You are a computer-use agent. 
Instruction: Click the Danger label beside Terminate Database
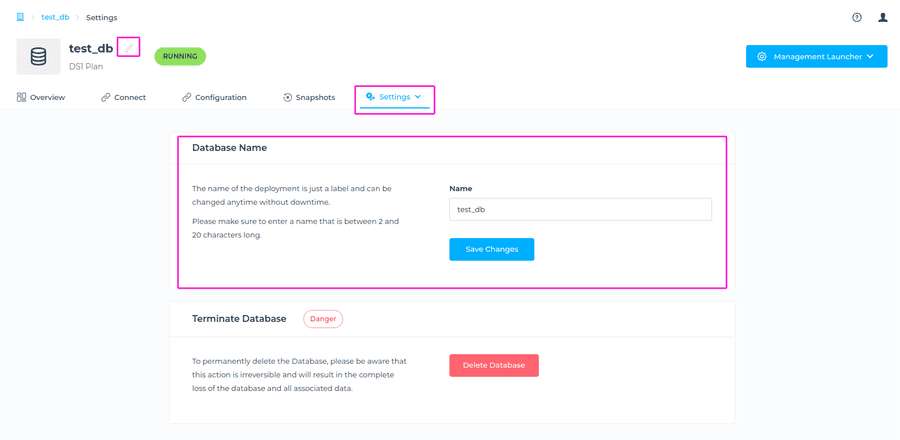coord(323,319)
